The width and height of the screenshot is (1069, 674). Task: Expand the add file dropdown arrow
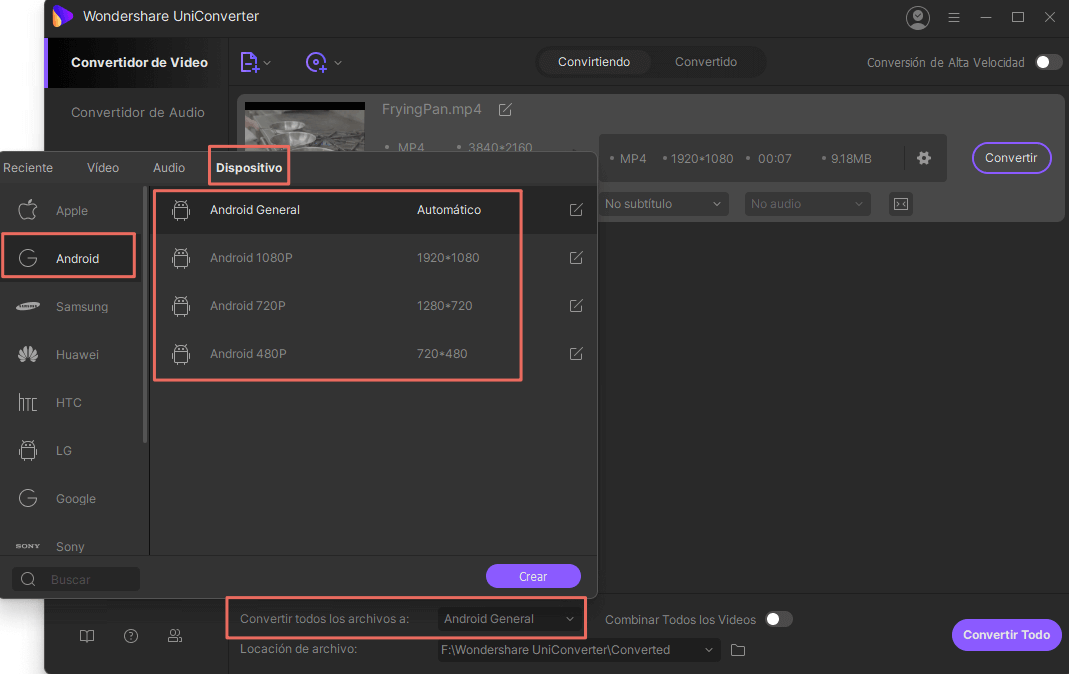point(267,63)
